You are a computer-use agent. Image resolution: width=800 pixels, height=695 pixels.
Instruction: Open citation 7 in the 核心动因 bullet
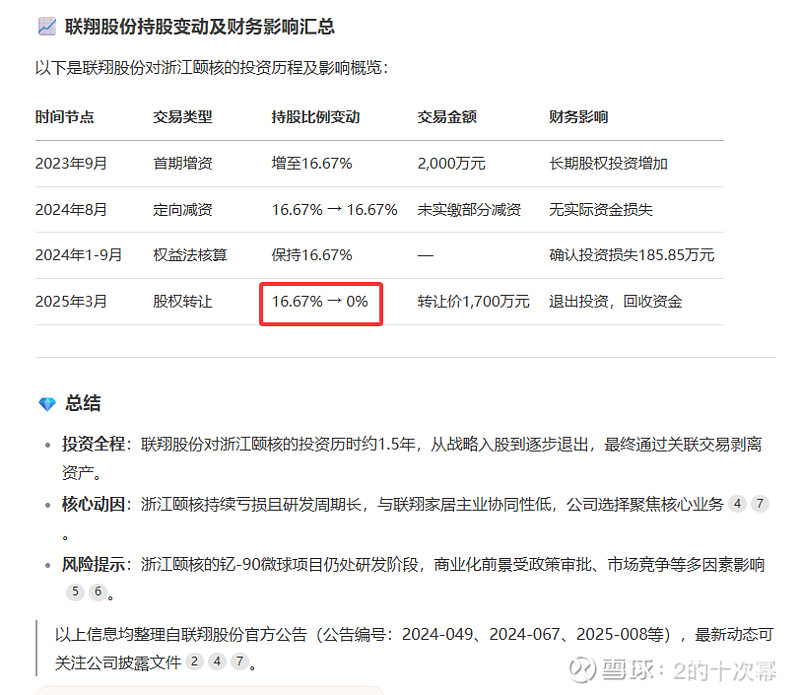pos(760,504)
